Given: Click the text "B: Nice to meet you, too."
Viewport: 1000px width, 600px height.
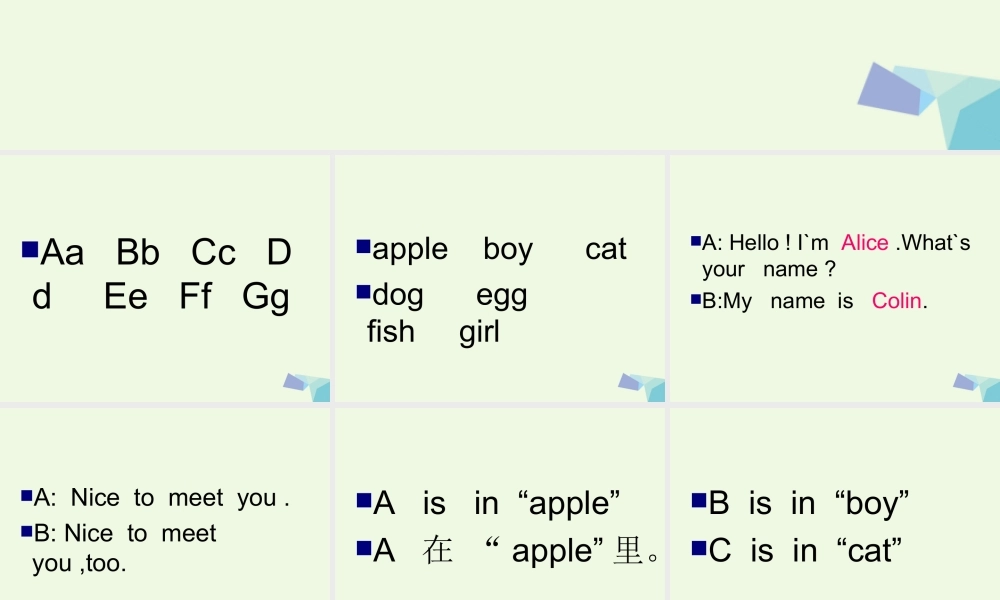Looking at the screenshot, I should pos(125,548).
